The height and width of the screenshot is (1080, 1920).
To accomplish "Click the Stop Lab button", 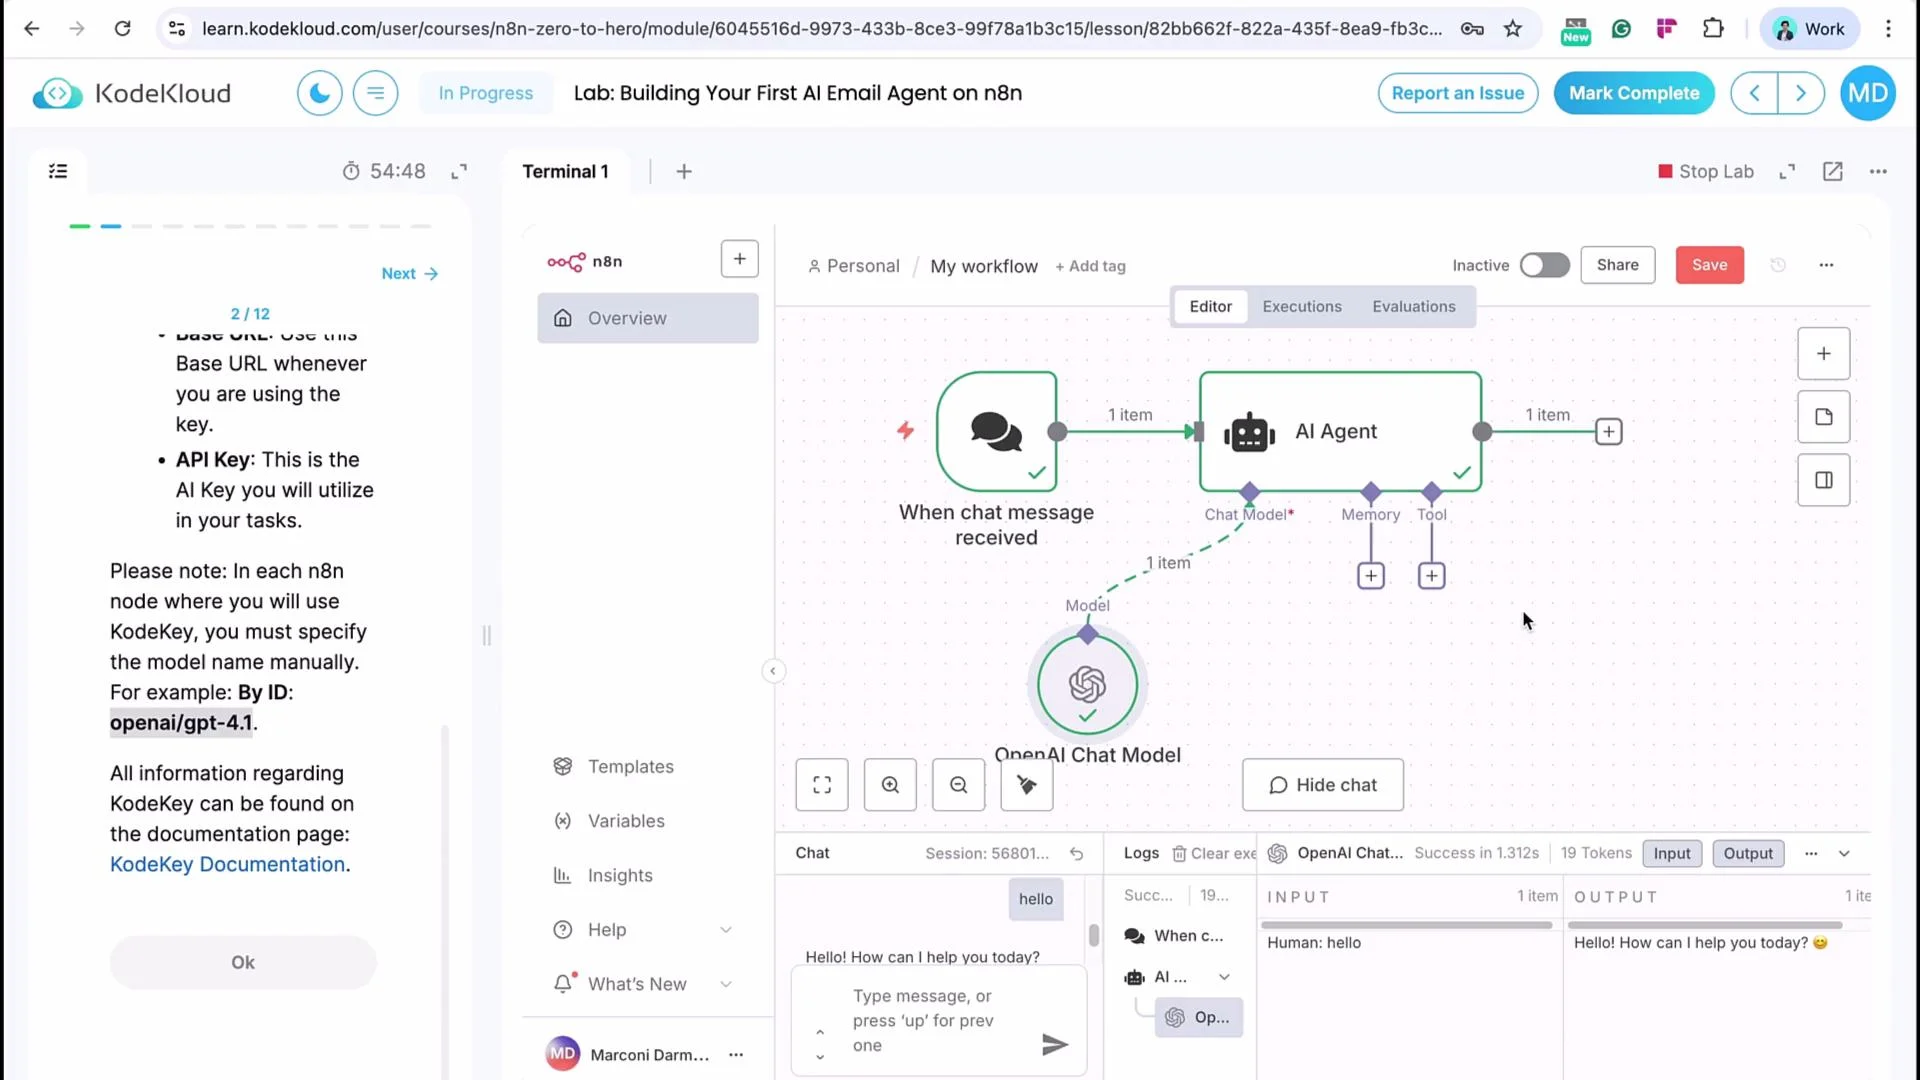I will point(1706,172).
